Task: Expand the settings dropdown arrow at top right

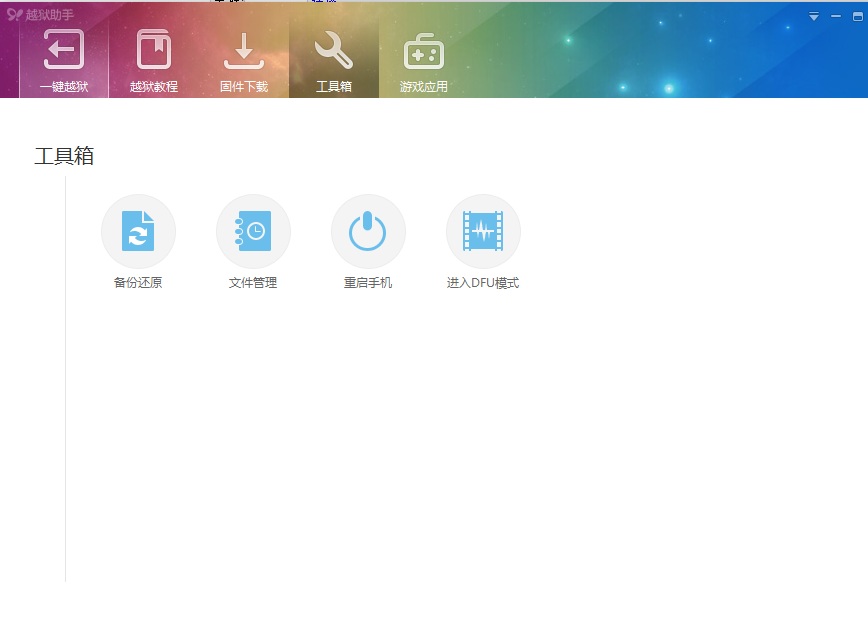Action: tap(813, 14)
